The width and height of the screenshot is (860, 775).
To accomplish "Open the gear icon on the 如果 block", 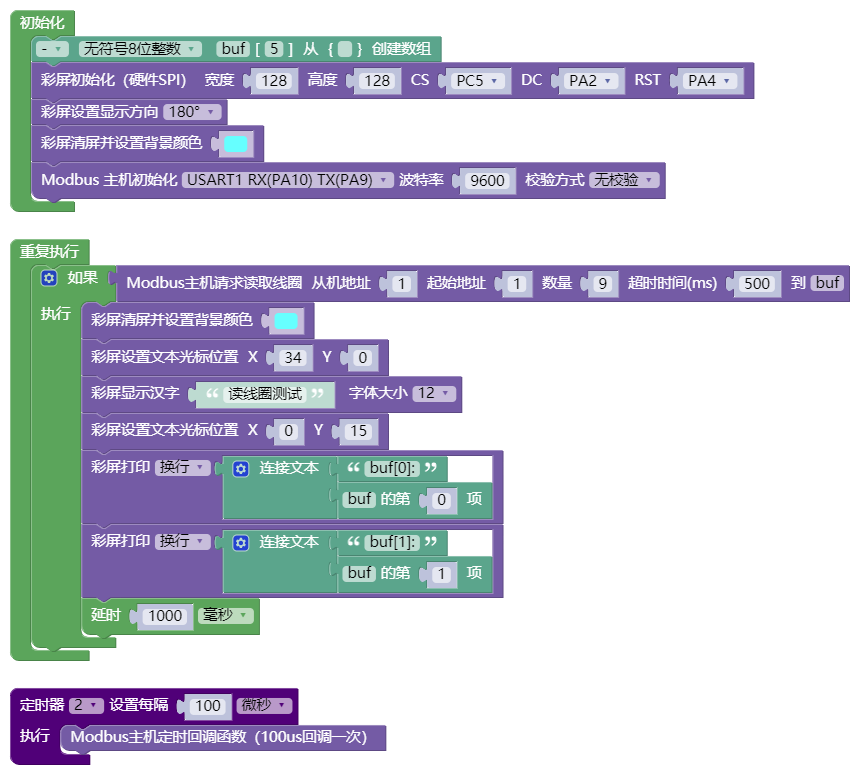I will [49, 278].
